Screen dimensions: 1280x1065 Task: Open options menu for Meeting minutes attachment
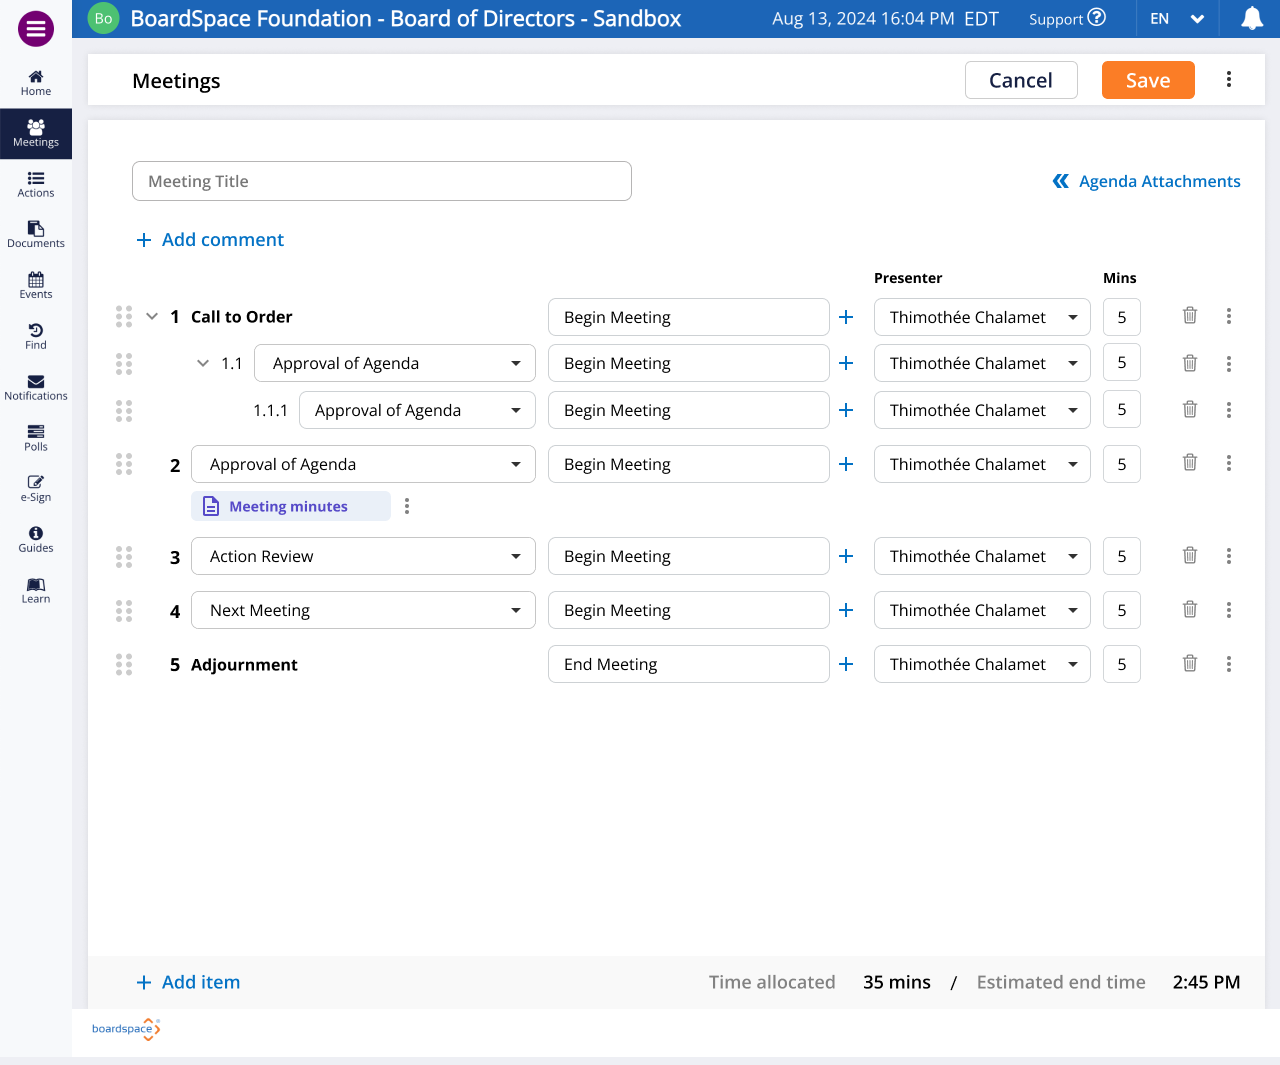point(407,506)
